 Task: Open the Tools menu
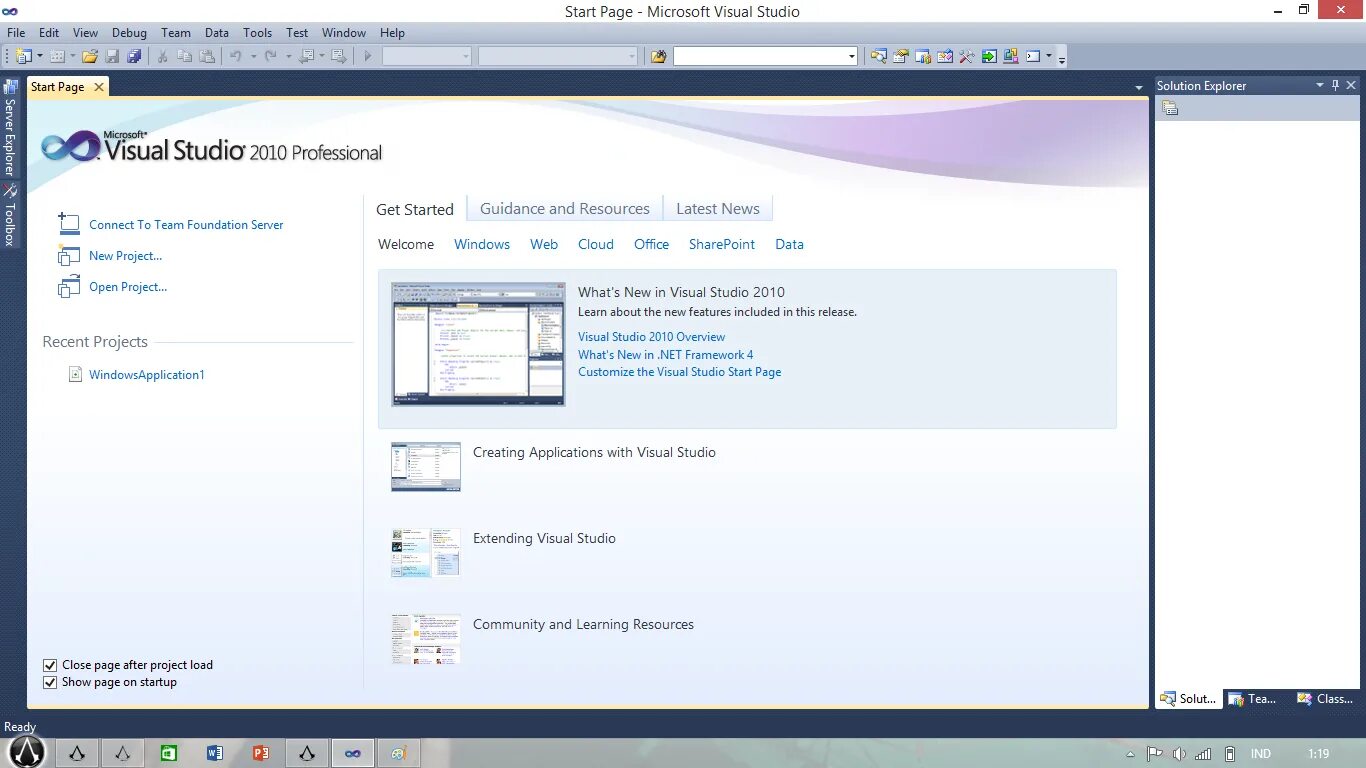pos(257,32)
